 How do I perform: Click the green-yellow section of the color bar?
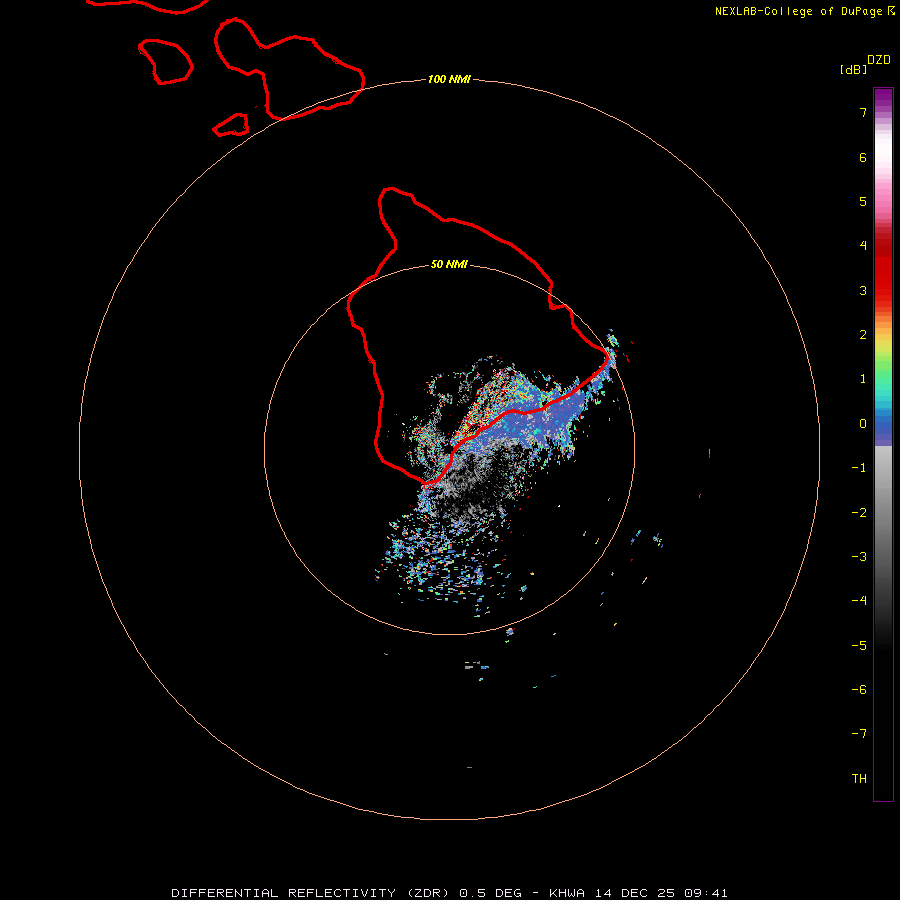click(x=883, y=356)
